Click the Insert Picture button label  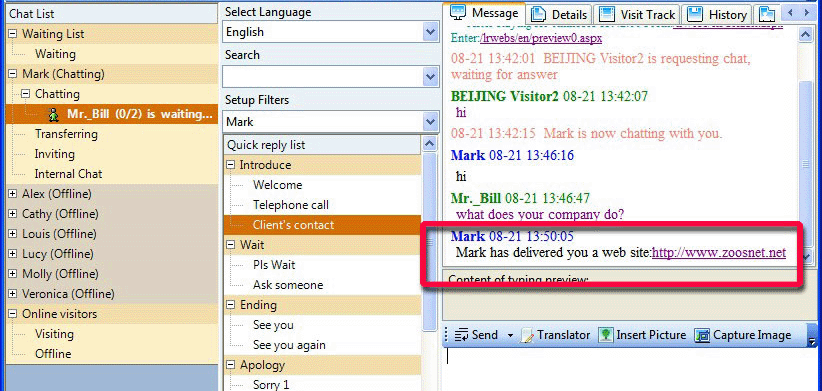651,335
